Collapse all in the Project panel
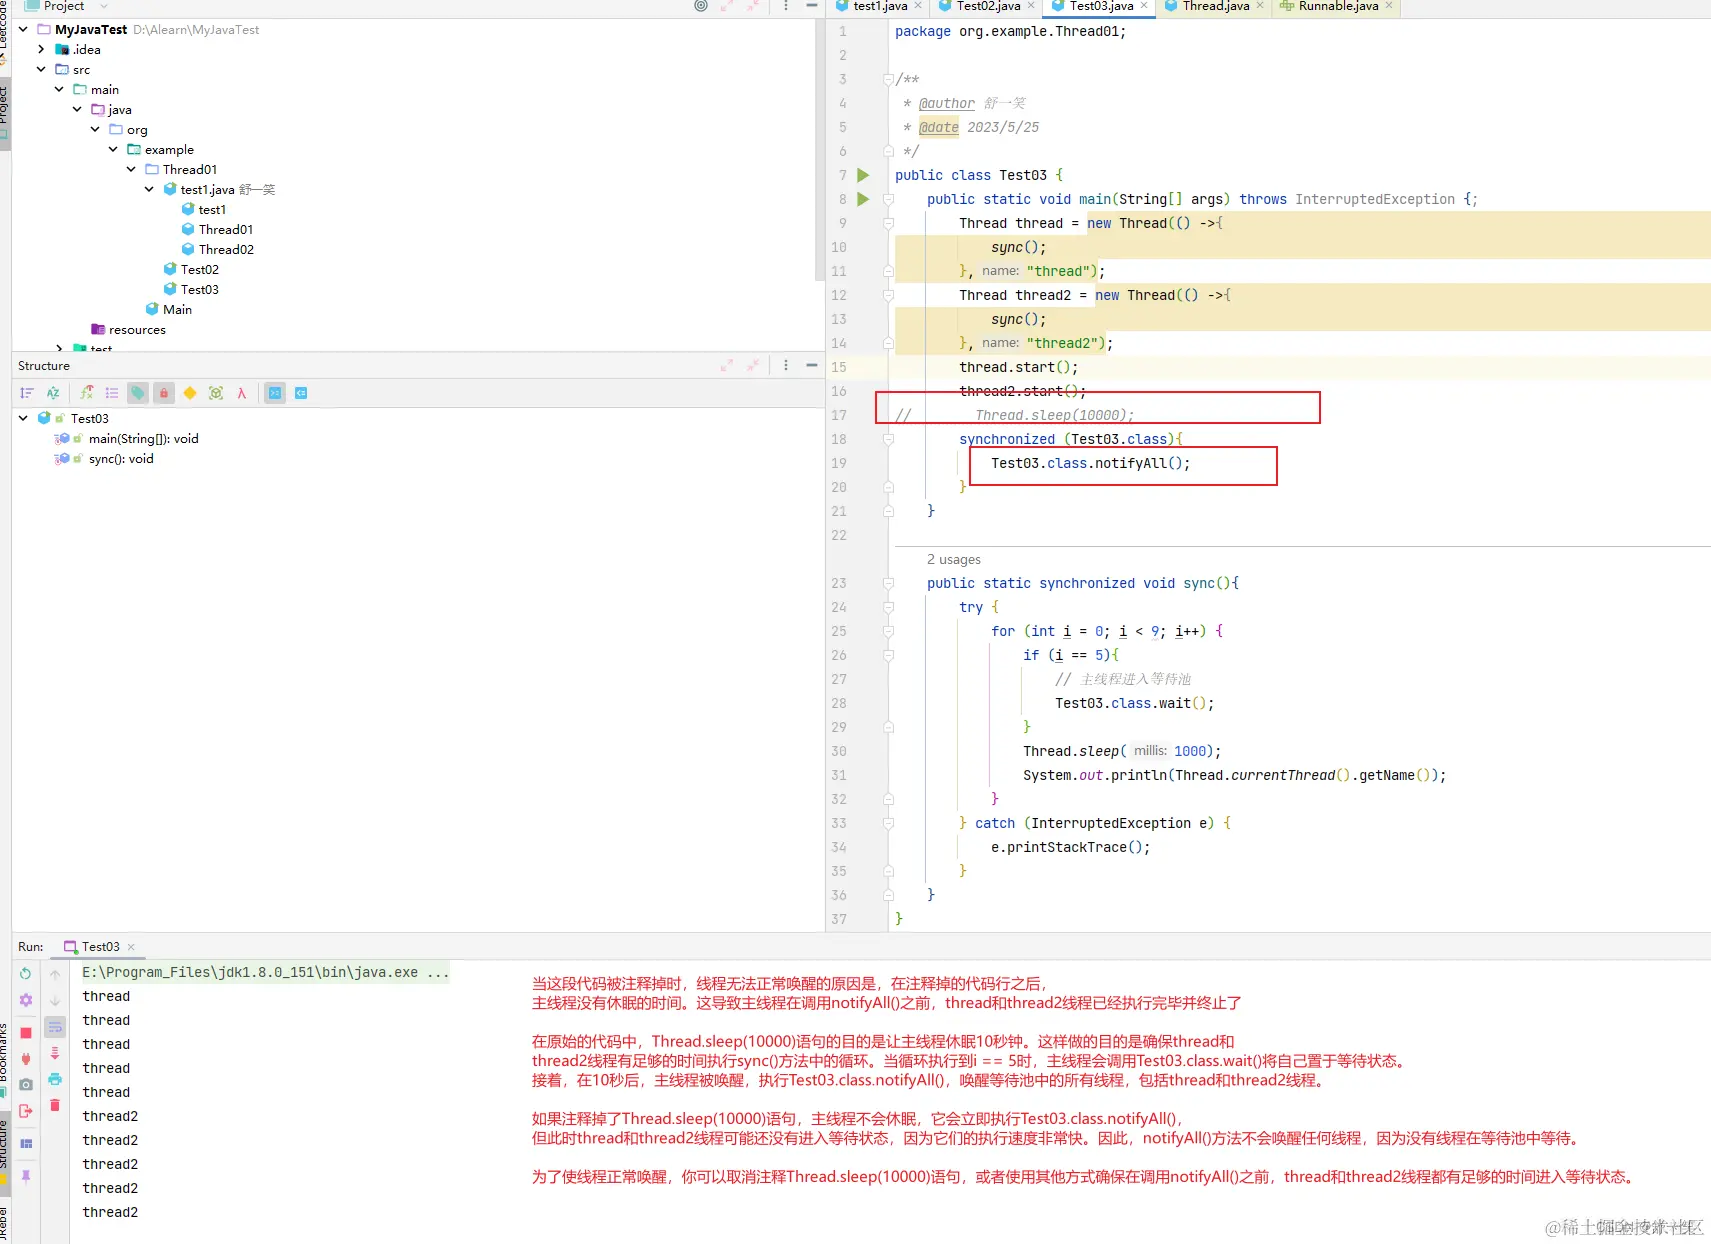This screenshot has width=1711, height=1244. tap(753, 6)
